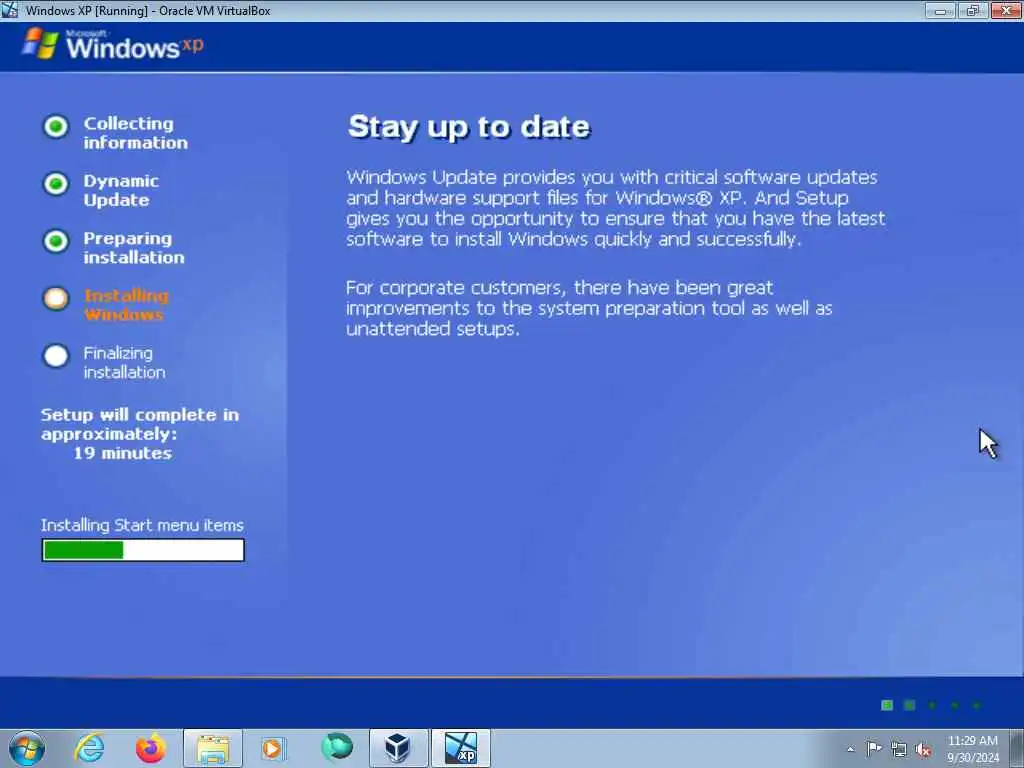Open Windows Explorer folder icon in taskbar
The height and width of the screenshot is (768, 1024).
[213, 748]
